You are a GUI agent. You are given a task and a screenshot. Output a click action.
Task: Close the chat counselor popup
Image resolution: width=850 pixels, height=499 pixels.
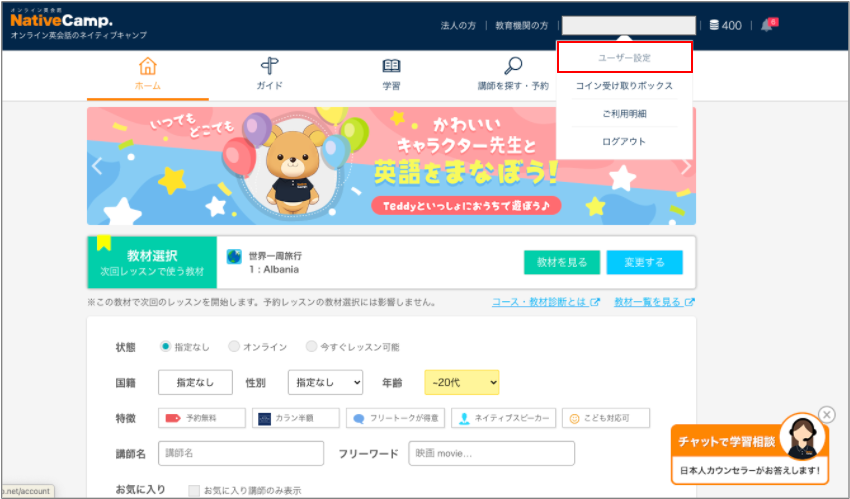click(826, 414)
